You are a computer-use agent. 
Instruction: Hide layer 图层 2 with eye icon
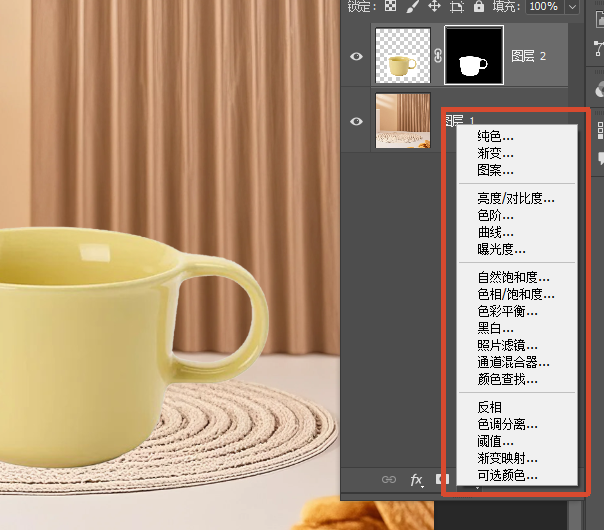point(356,56)
